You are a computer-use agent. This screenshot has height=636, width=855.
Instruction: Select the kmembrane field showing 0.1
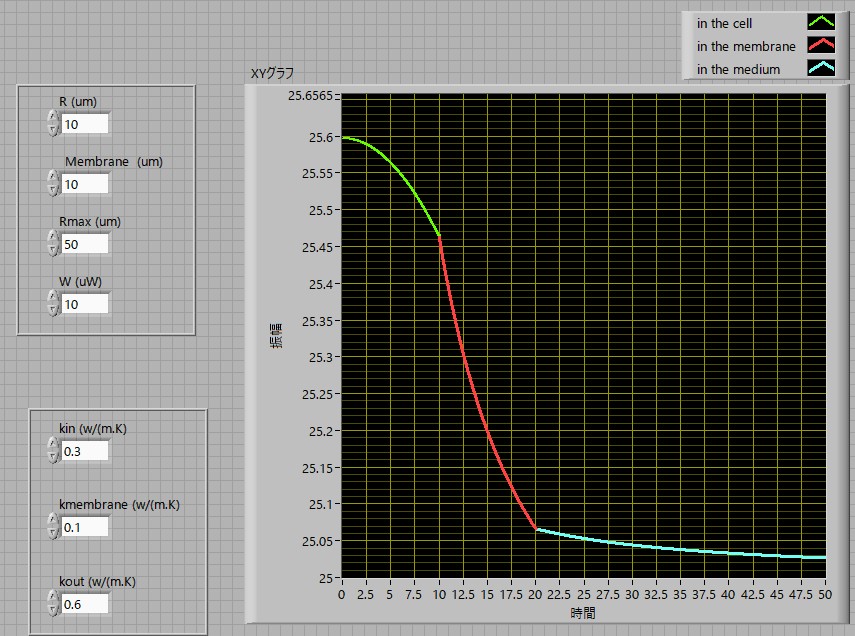tap(85, 526)
